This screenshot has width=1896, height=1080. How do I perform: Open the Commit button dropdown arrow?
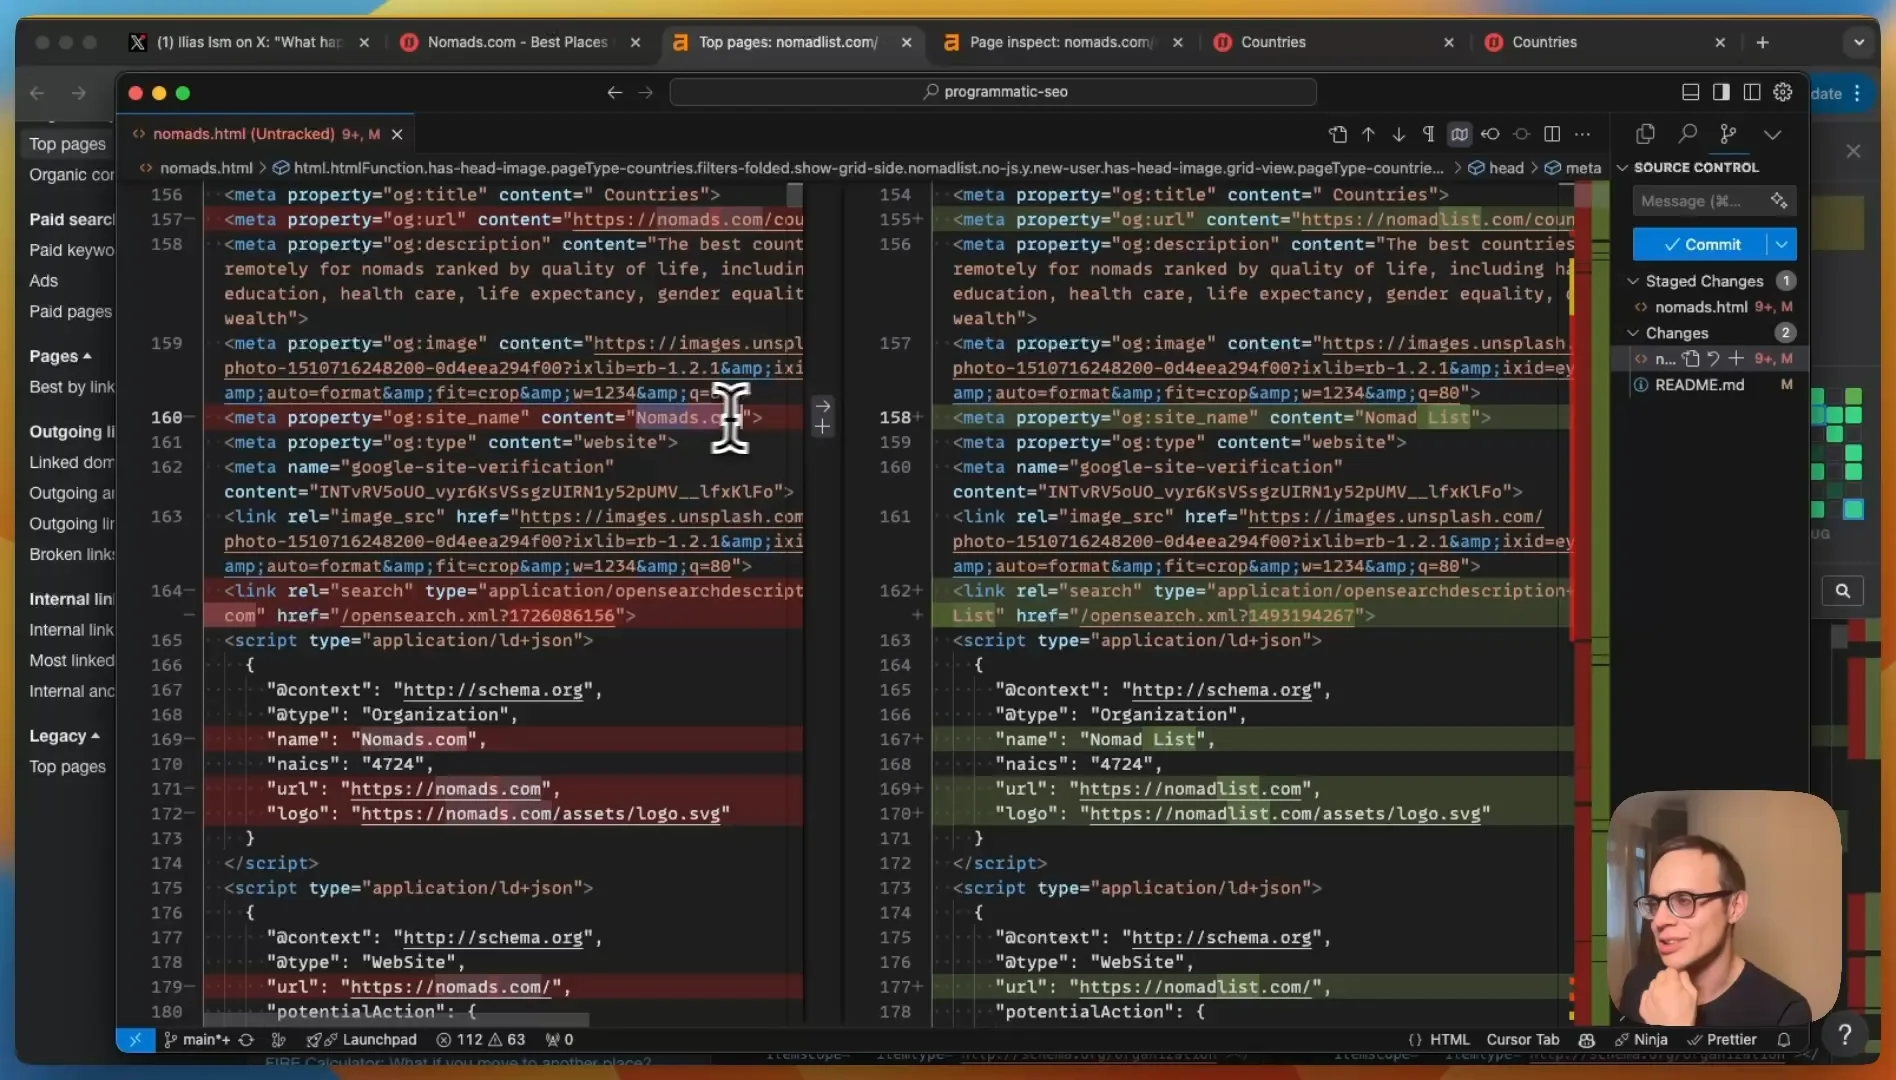[1782, 244]
